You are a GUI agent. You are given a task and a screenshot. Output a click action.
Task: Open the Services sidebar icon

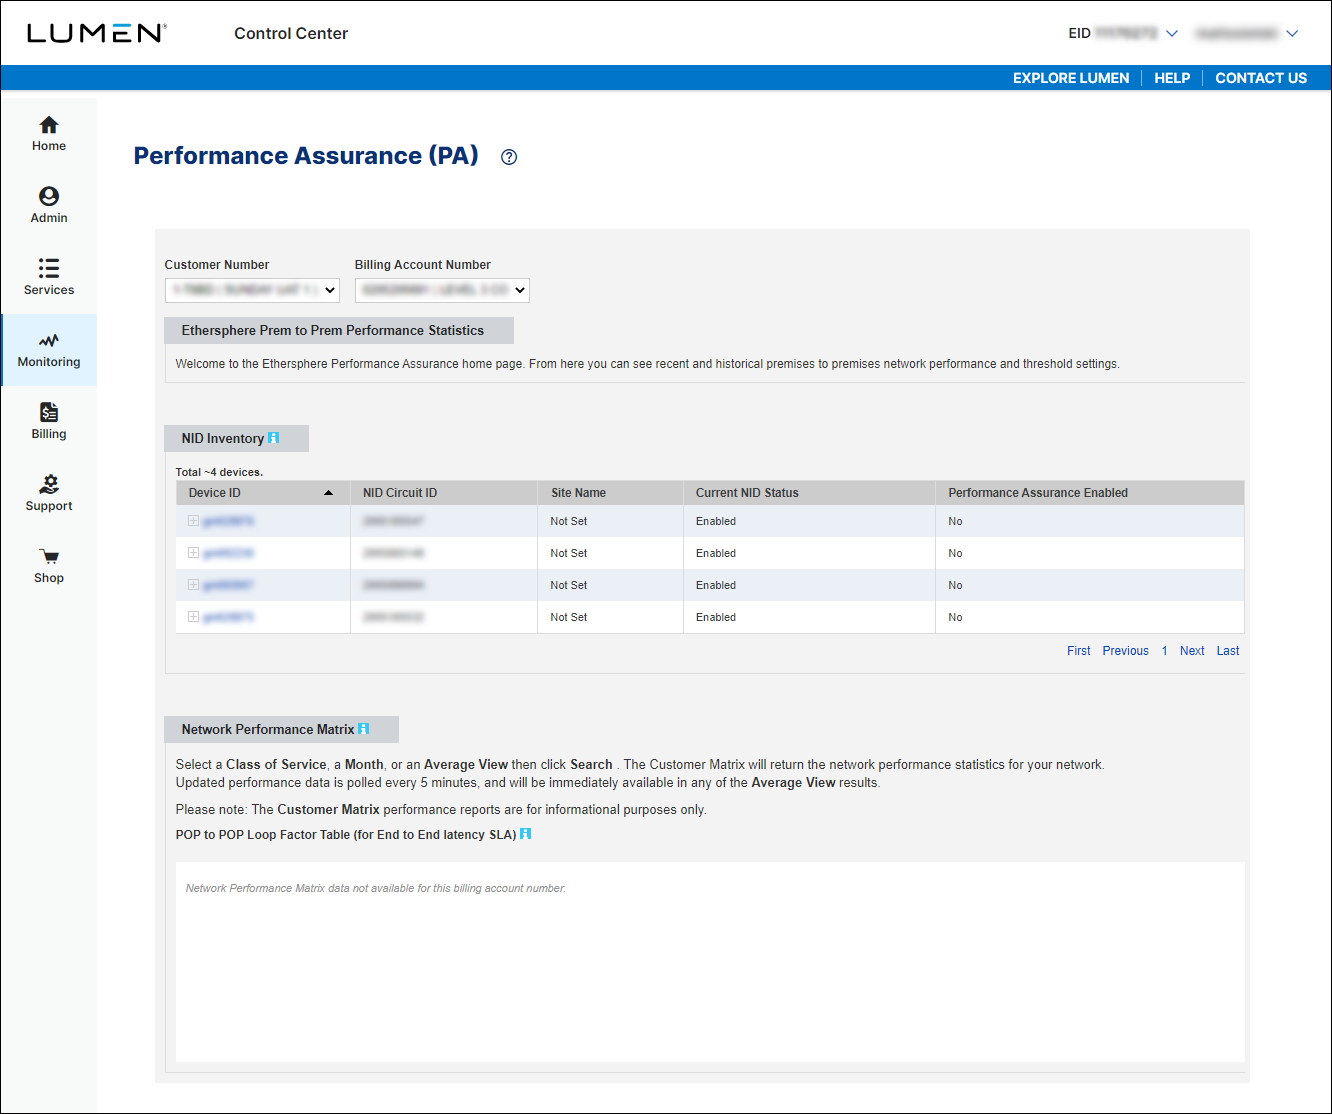49,268
